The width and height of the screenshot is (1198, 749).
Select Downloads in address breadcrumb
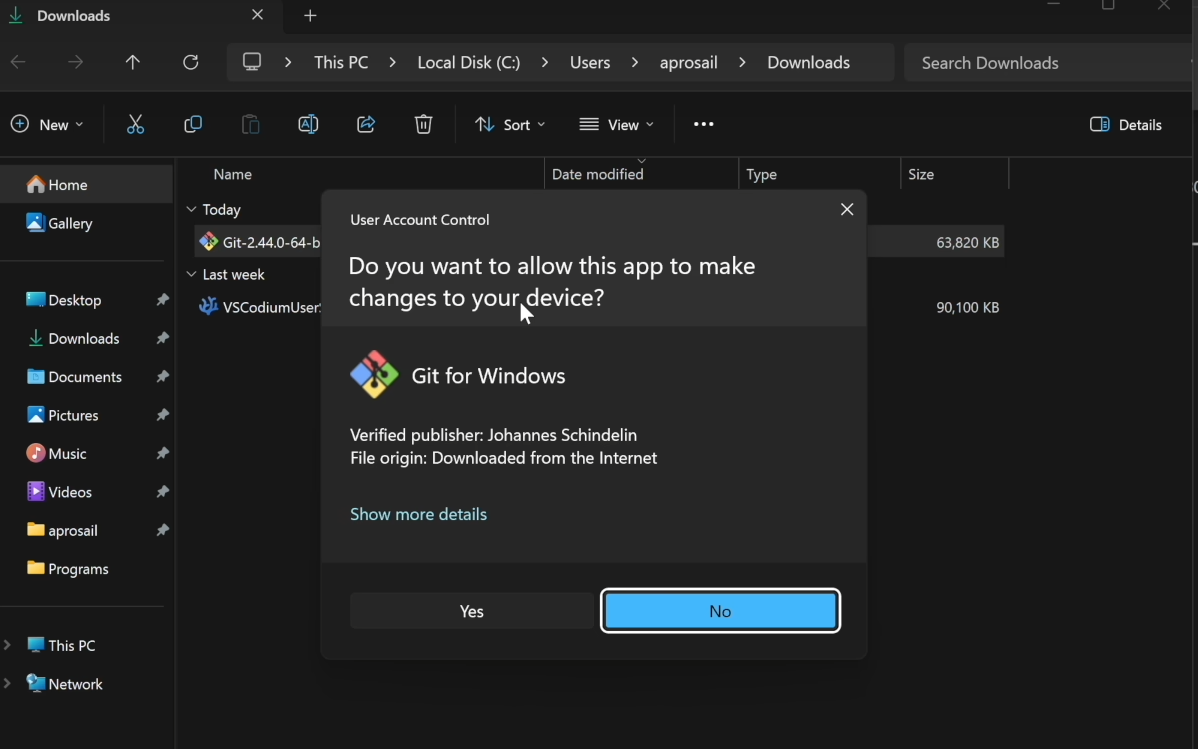pyautogui.click(x=808, y=63)
